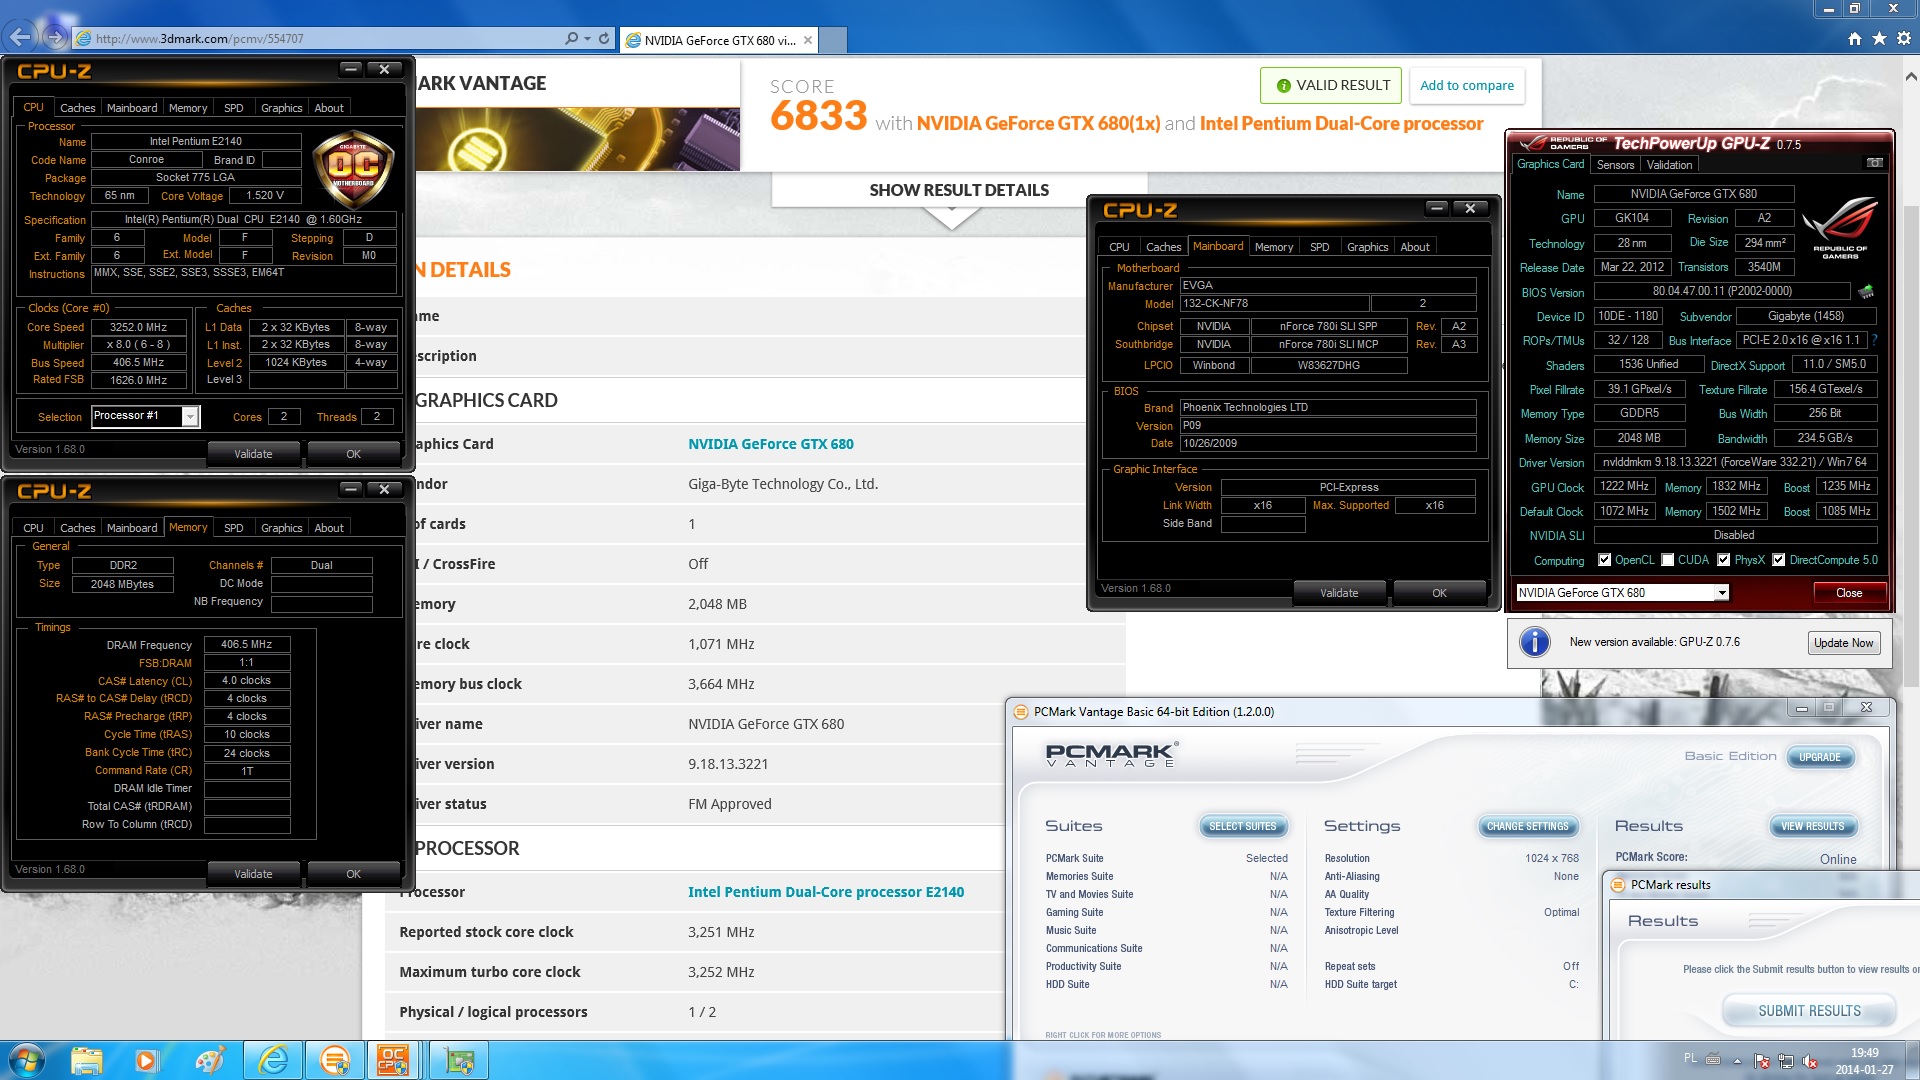Click Internet Explorer taskbar icon

(x=272, y=1060)
